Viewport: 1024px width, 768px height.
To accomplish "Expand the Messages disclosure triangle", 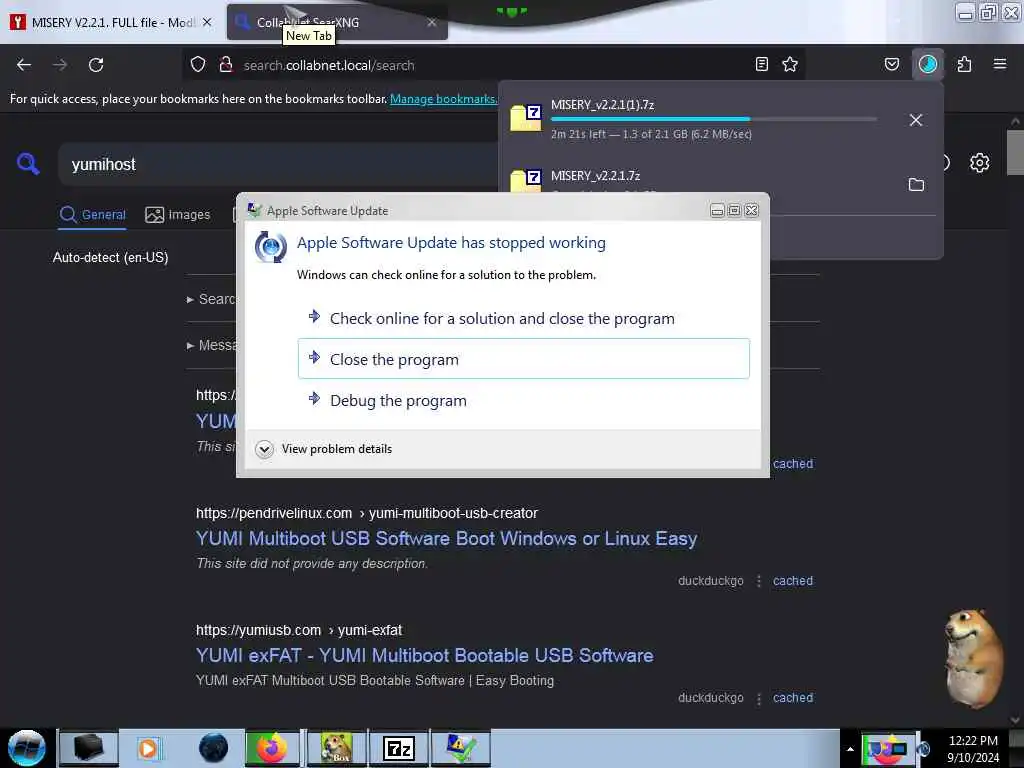I will tap(190, 345).
